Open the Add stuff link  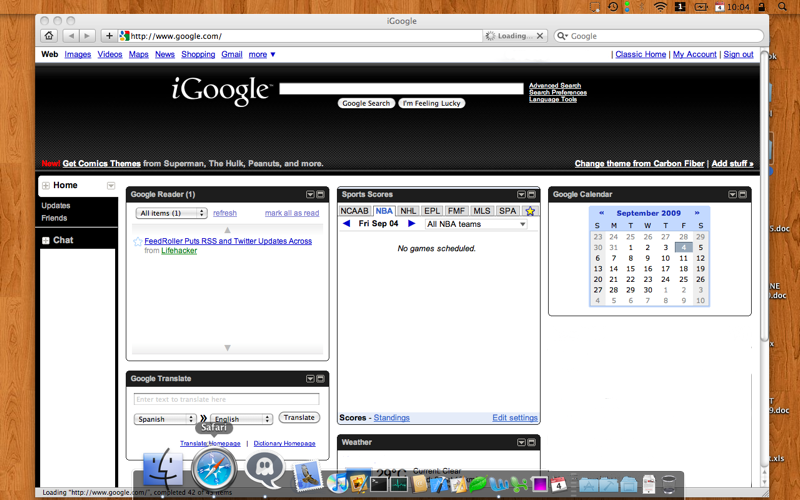coord(732,163)
